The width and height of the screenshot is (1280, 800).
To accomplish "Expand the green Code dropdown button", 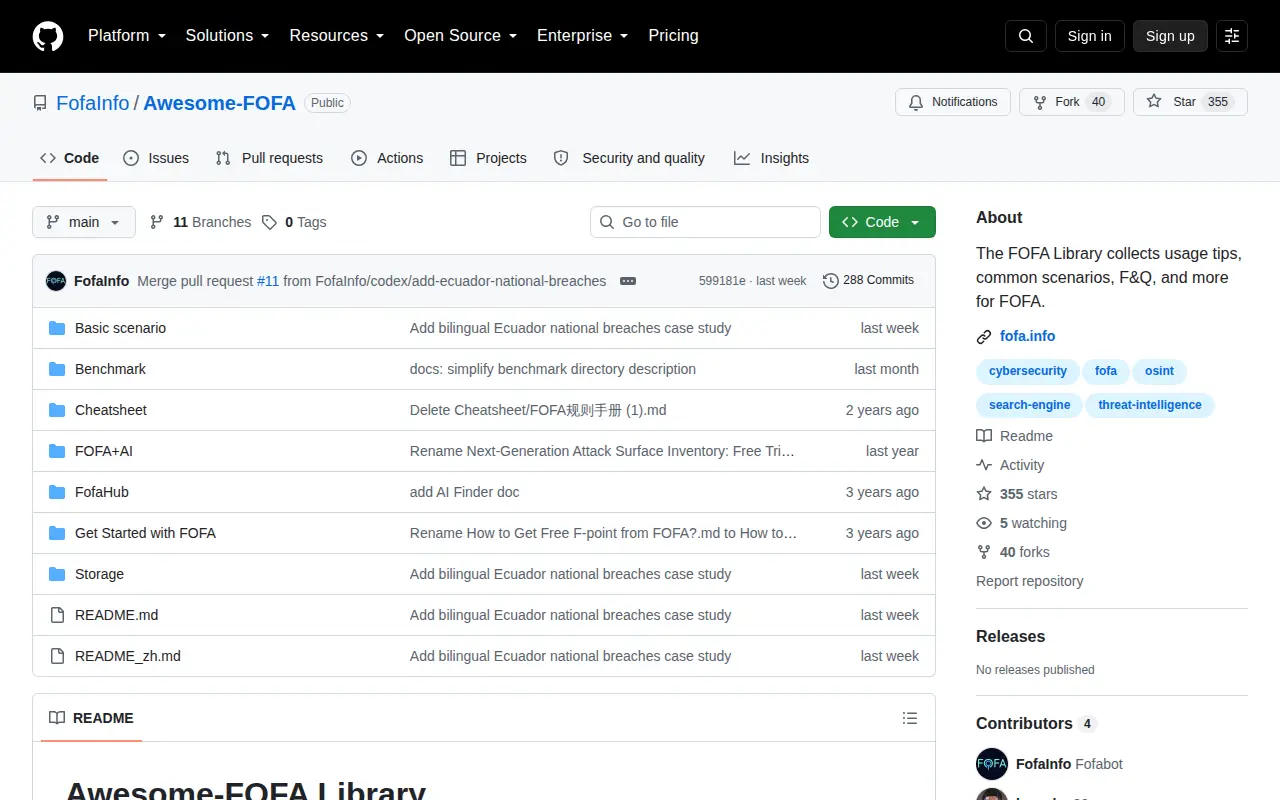I will tap(882, 222).
